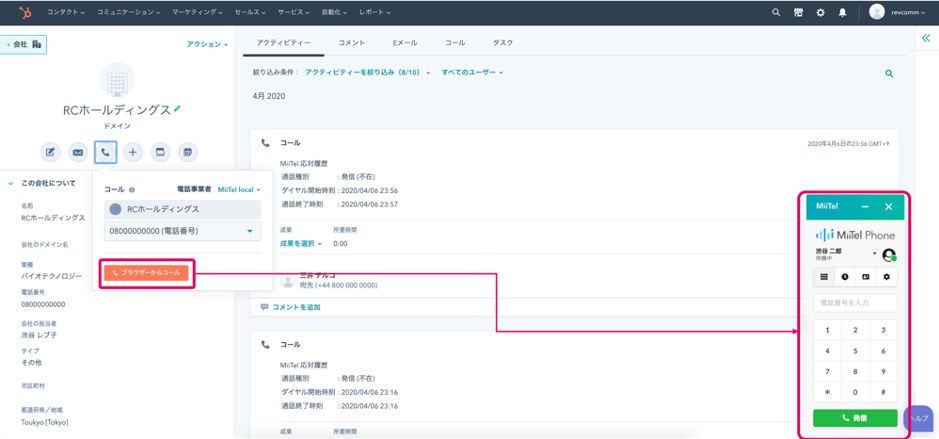Show notifications via the bell icon
This screenshot has width=939, height=439.
[x=843, y=12]
